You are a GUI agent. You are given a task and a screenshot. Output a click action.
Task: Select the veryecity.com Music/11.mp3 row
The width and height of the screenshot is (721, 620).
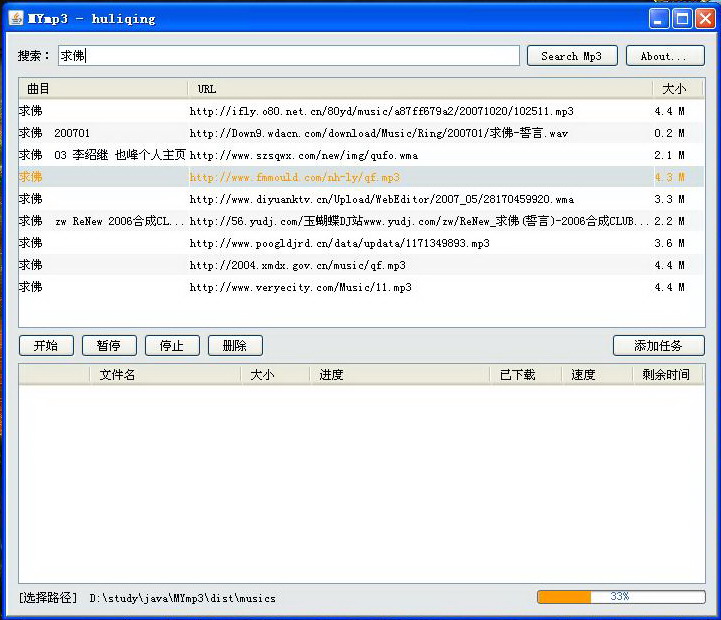(361, 287)
